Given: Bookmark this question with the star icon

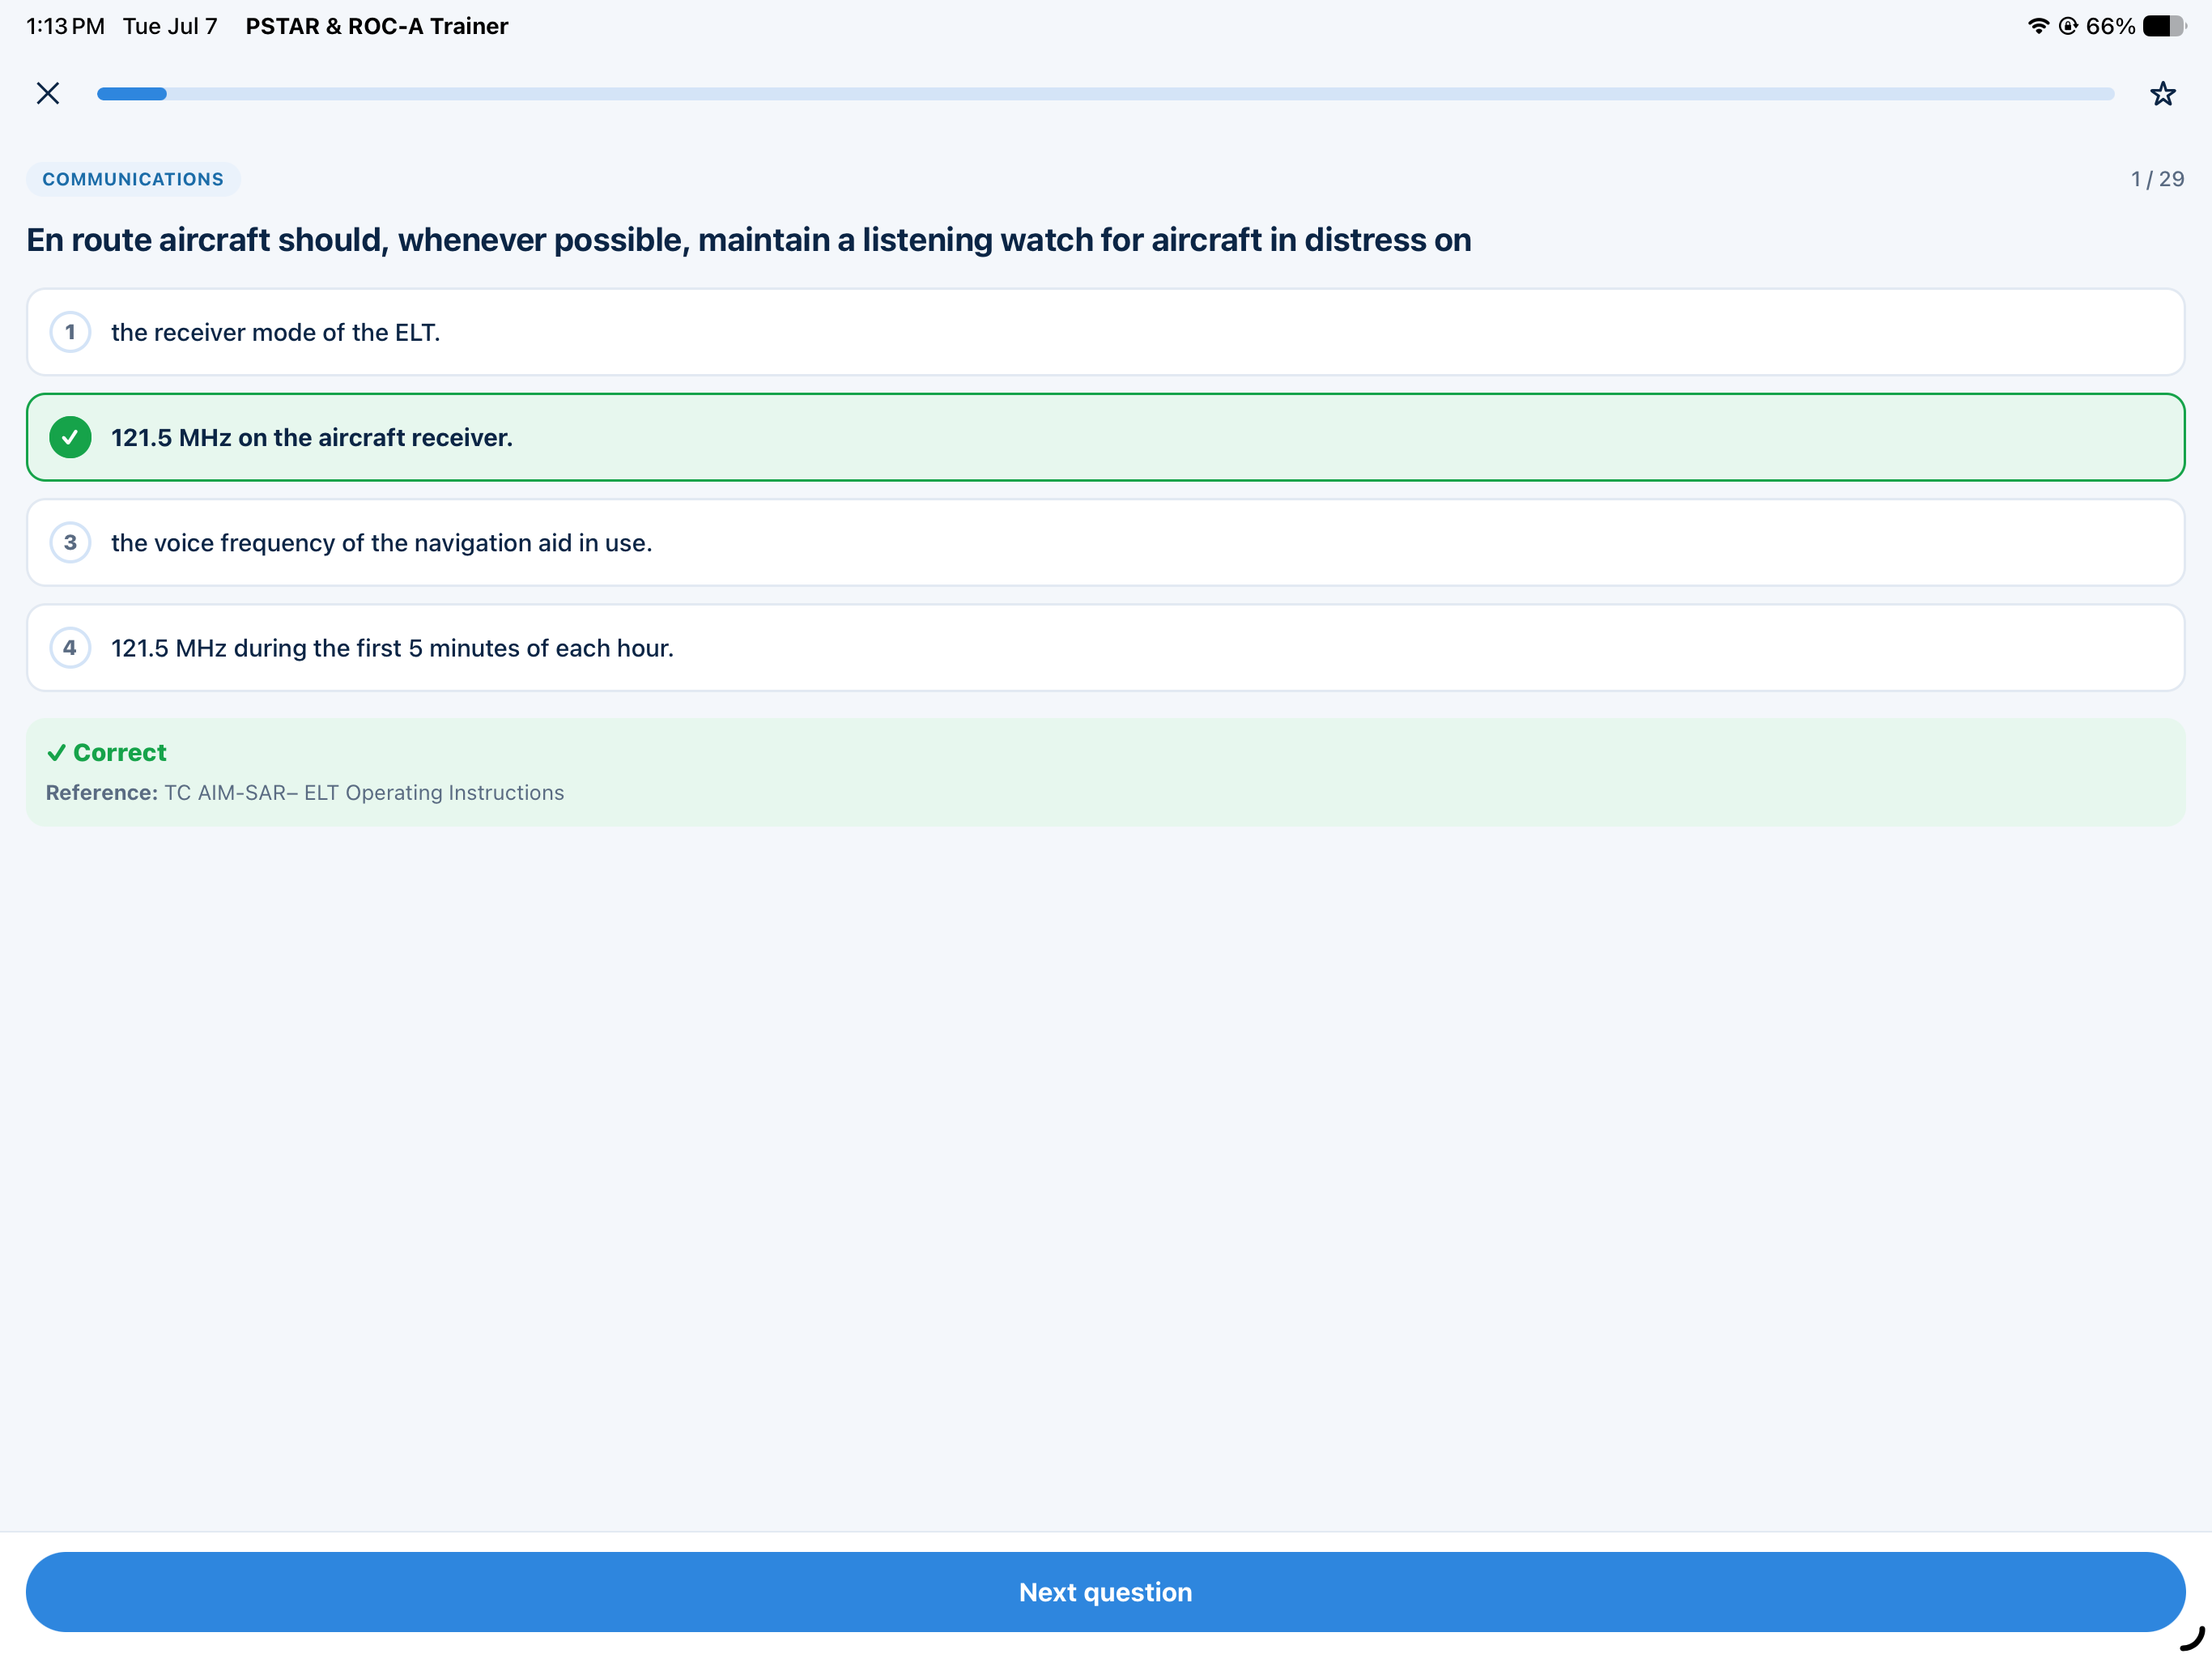Looking at the screenshot, I should (2162, 94).
